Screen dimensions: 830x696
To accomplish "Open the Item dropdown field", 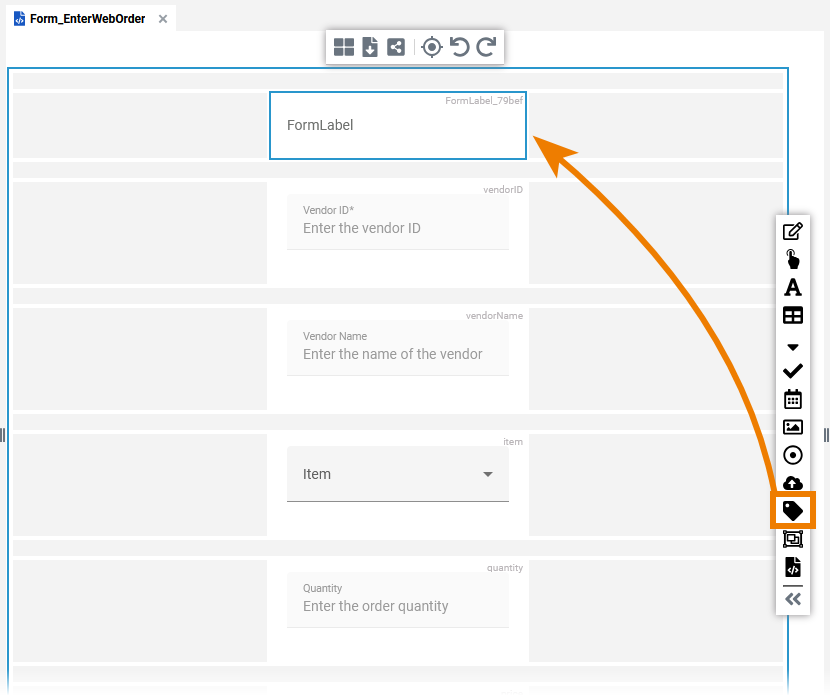I will [x=398, y=474].
